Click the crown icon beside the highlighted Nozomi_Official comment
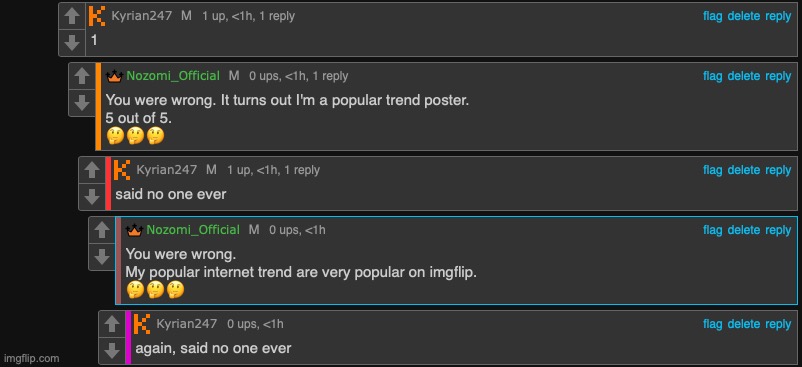 [x=134, y=230]
